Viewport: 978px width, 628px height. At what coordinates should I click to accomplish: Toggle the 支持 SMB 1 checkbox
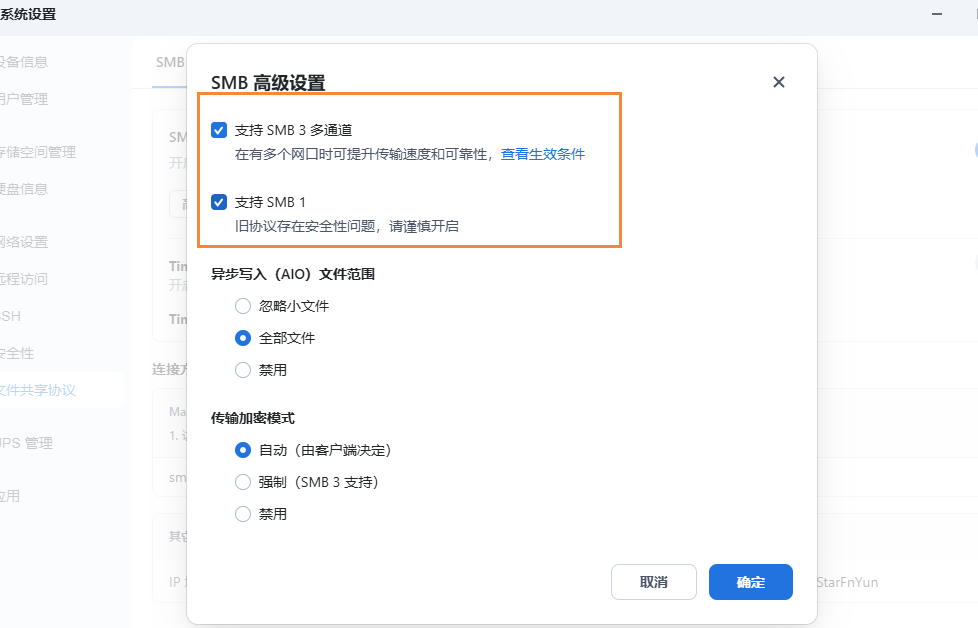219,202
